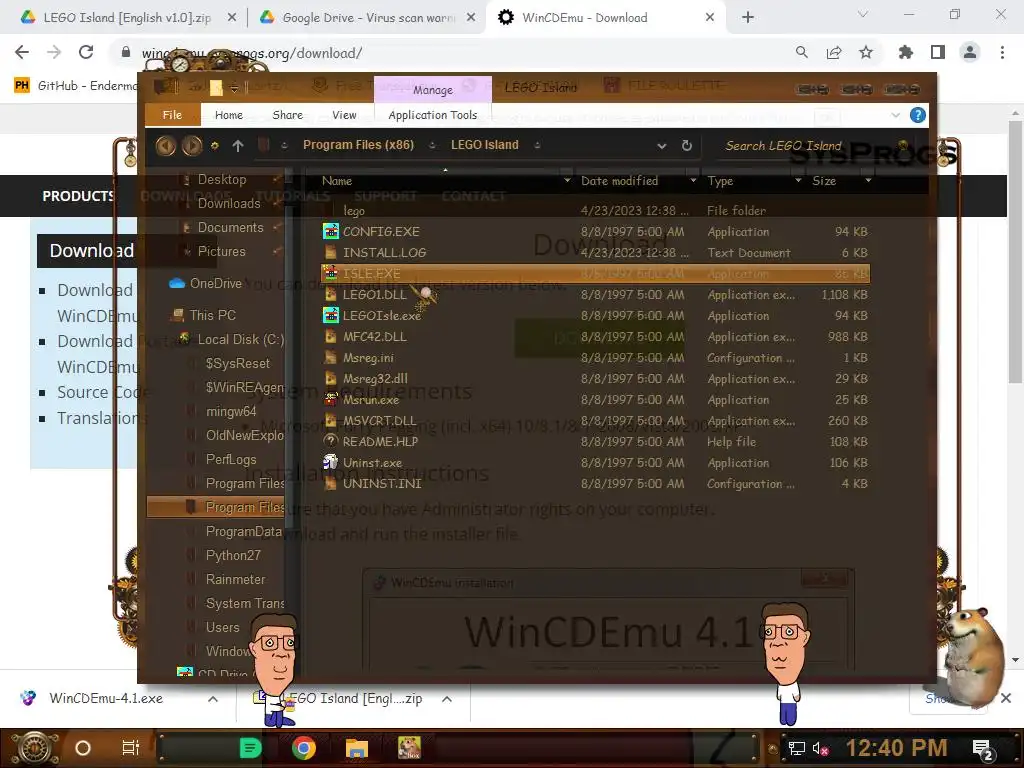
Task: Bookmark this page with the star icon
Action: (866, 52)
